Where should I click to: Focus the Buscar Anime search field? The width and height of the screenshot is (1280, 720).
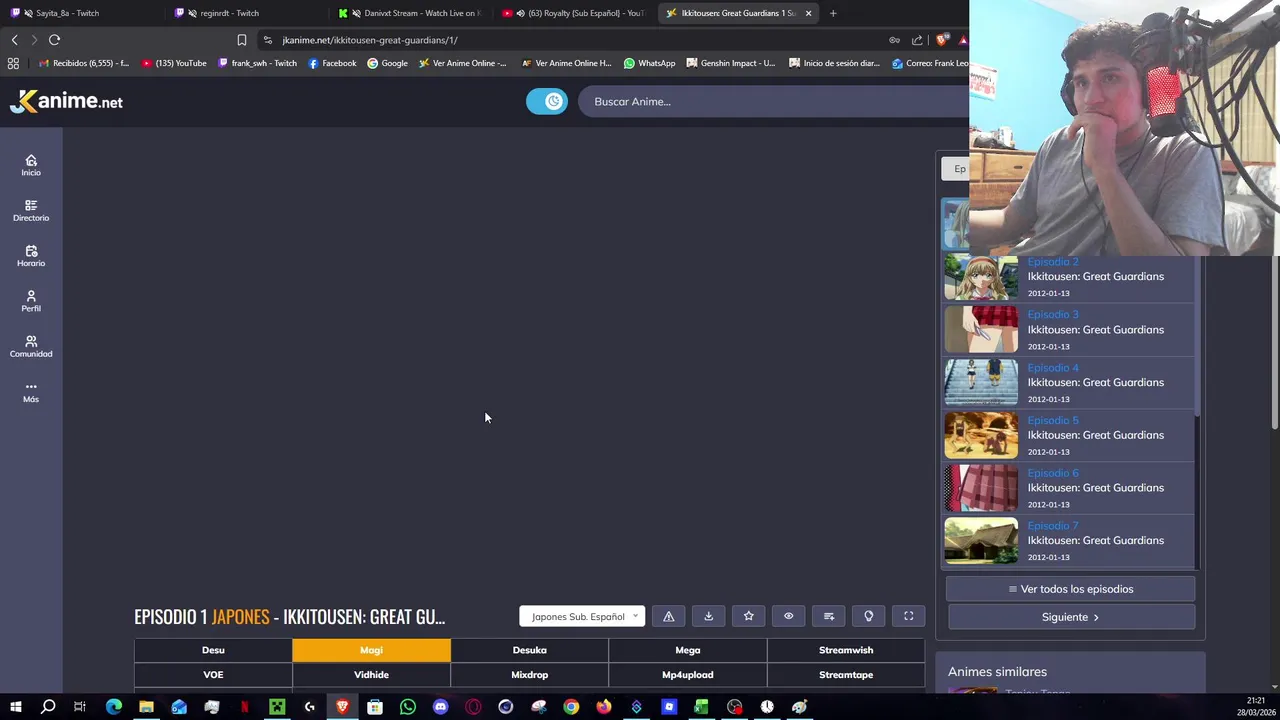click(772, 101)
